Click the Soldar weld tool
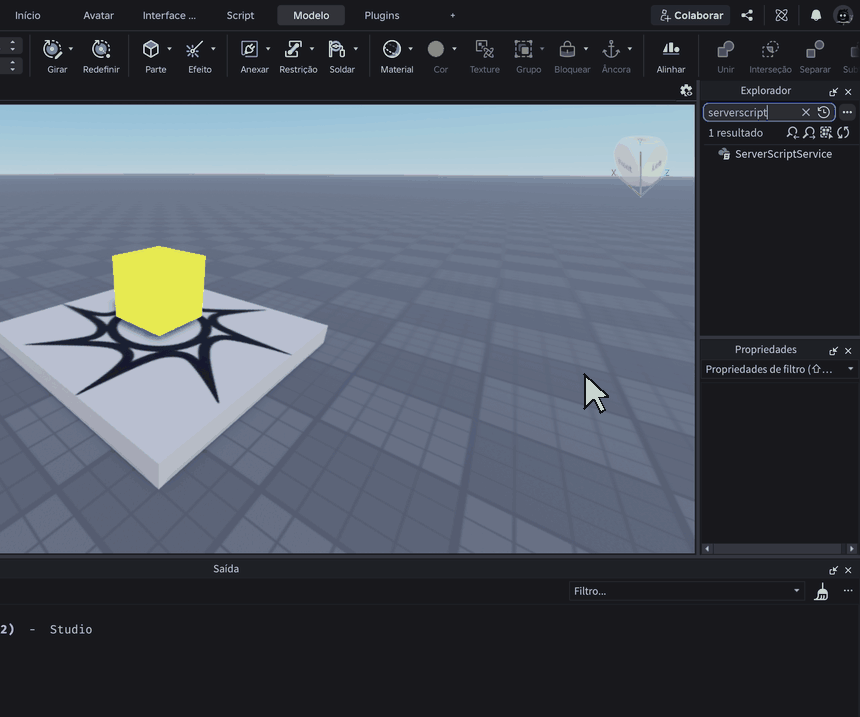Screen dimensions: 860x717 (337, 49)
